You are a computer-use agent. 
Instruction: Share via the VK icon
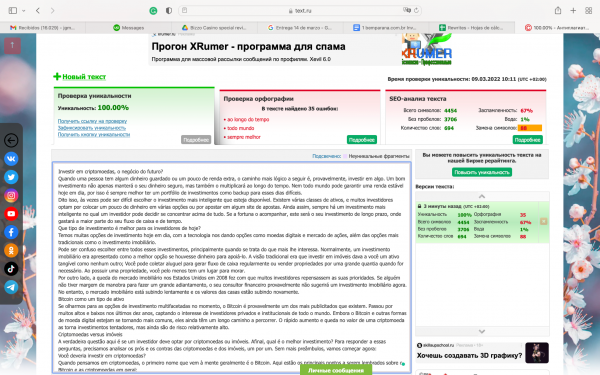point(11,159)
